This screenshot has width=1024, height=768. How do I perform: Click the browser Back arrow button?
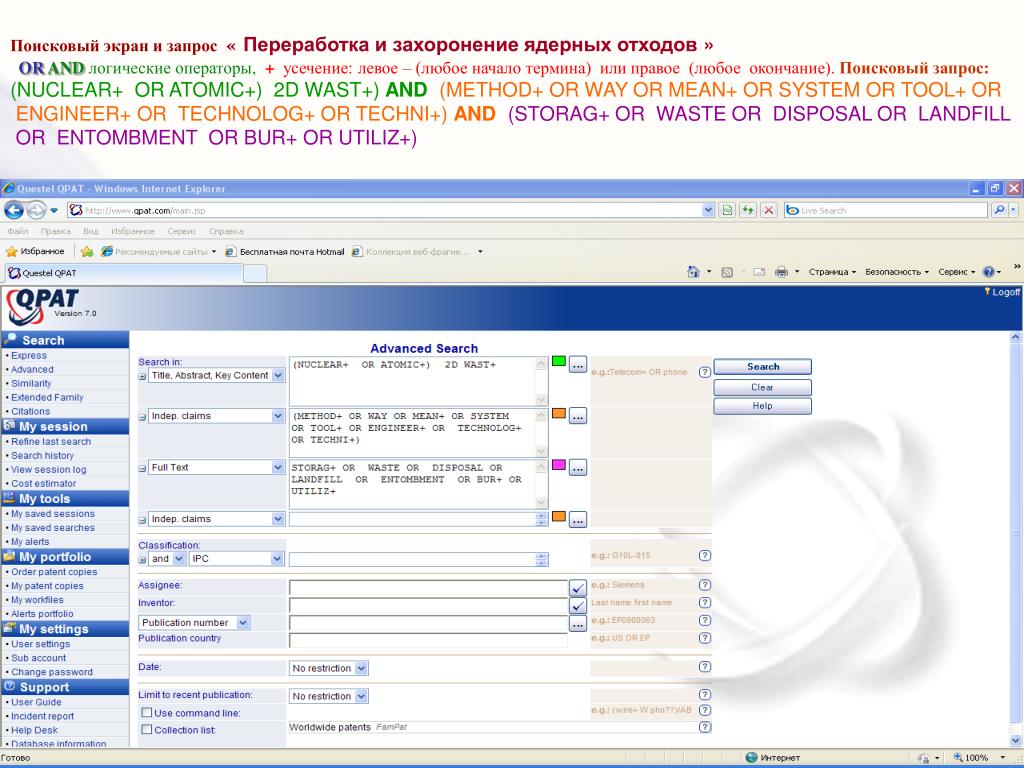[x=14, y=210]
